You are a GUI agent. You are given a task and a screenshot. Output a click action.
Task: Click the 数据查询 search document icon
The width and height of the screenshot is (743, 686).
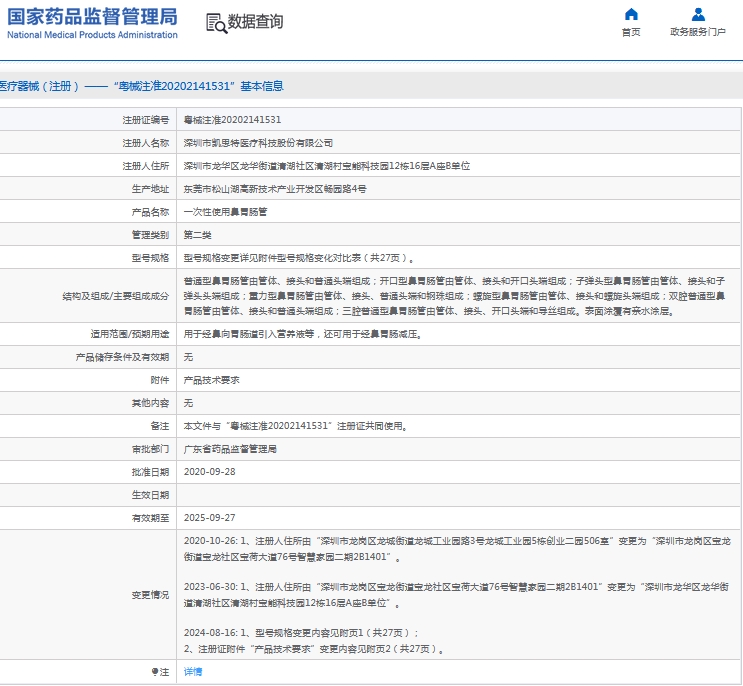tap(217, 23)
